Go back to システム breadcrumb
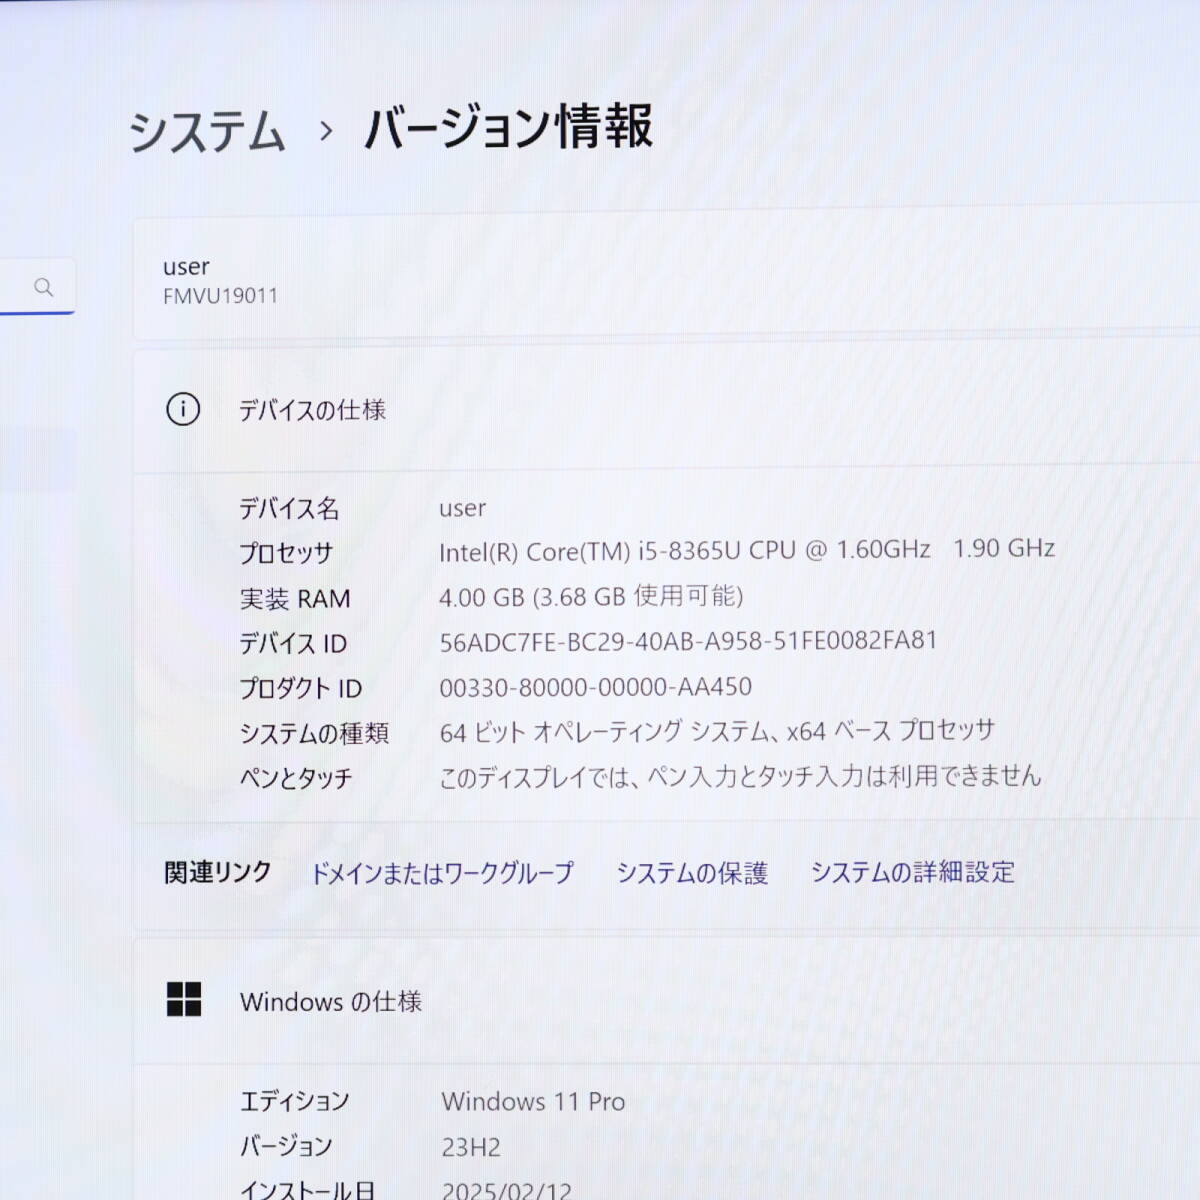This screenshot has width=1200, height=1200. click(x=207, y=131)
